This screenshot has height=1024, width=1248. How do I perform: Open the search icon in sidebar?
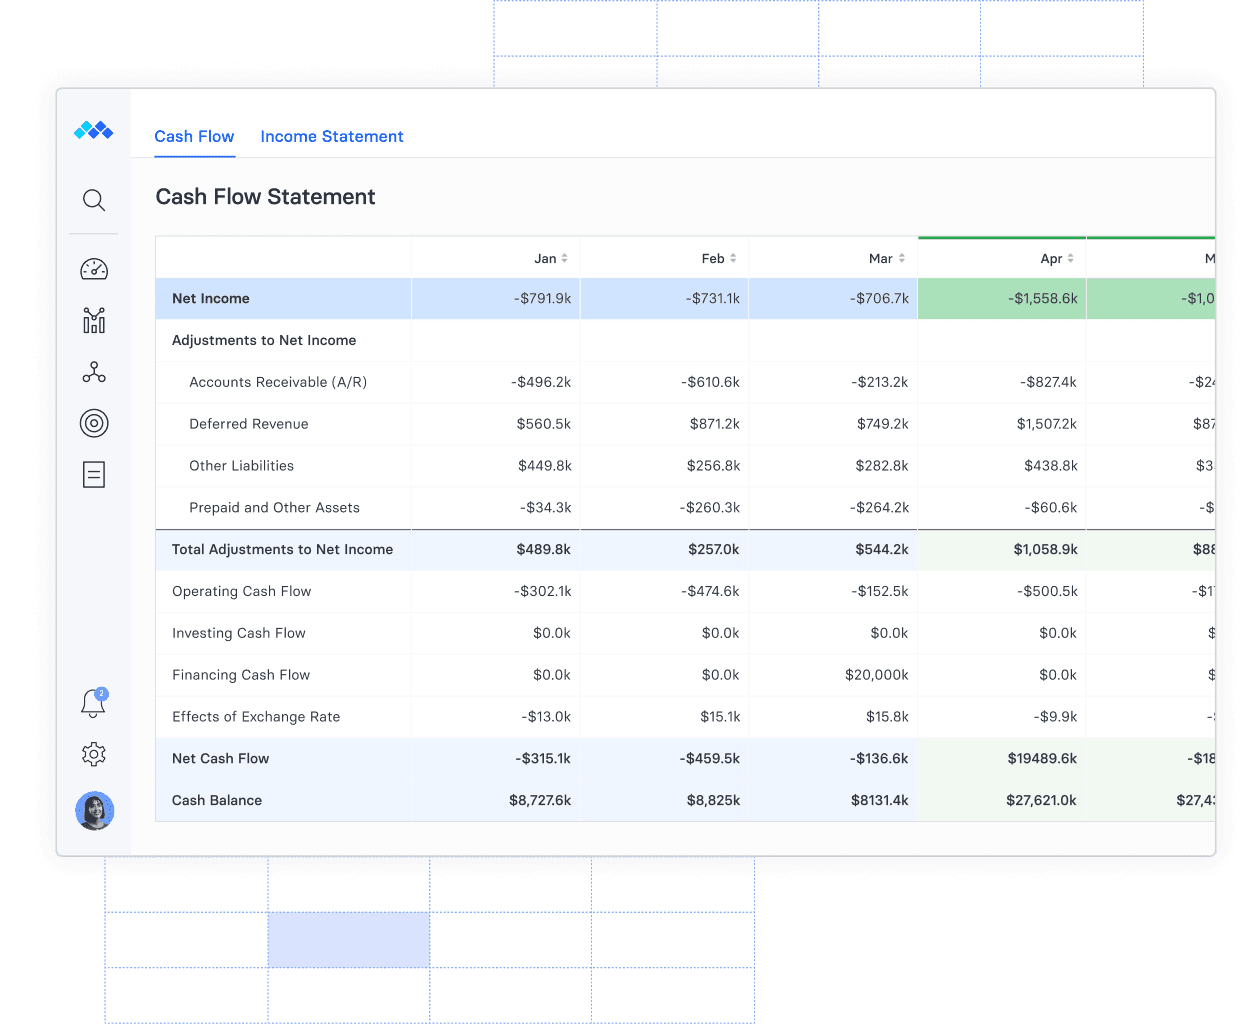(x=94, y=200)
